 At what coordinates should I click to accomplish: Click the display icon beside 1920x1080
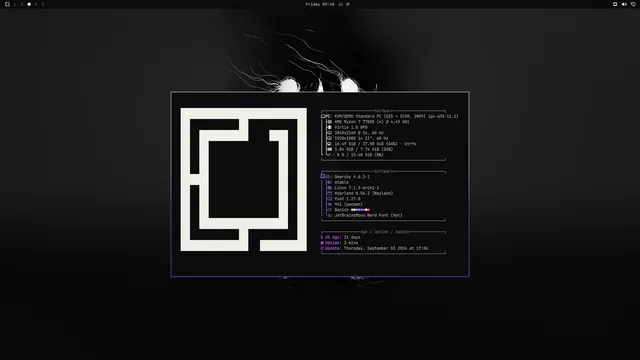[x=329, y=138]
